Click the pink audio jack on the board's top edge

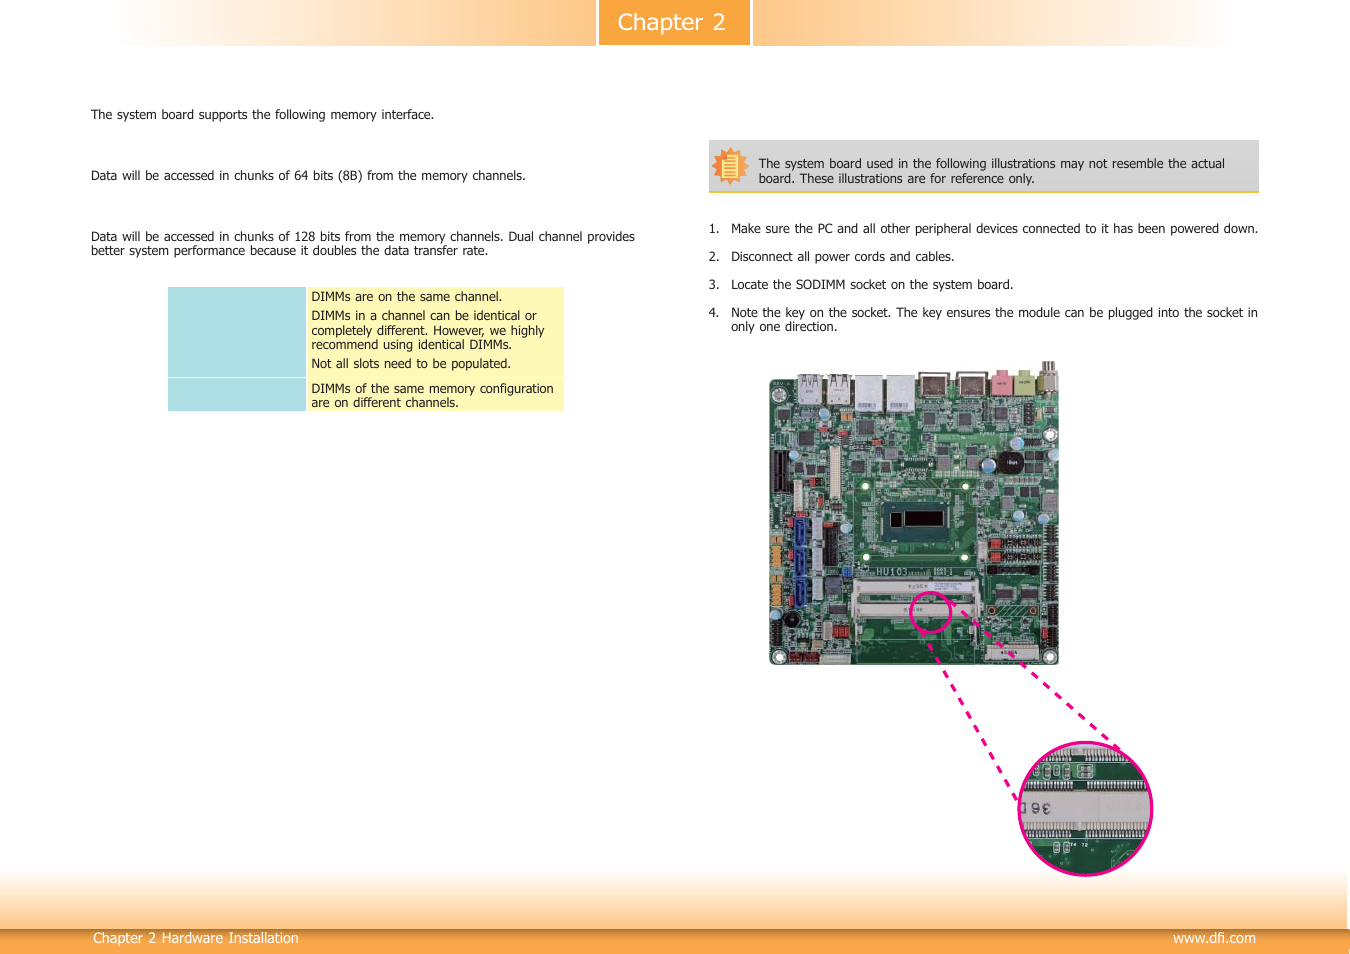point(1001,384)
